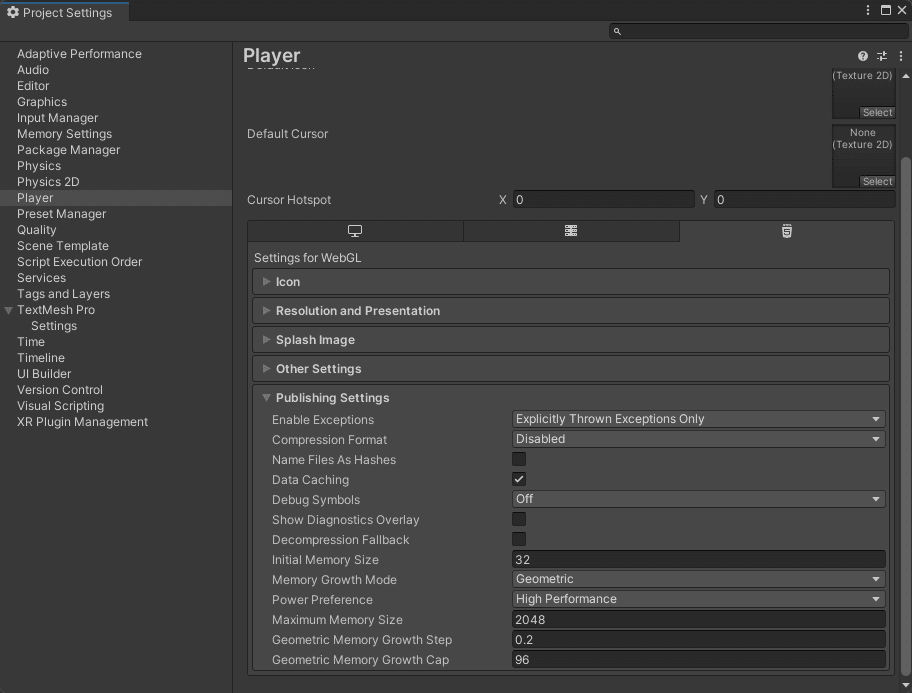Select Player in the settings list
This screenshot has height=693, width=912.
(x=116, y=198)
